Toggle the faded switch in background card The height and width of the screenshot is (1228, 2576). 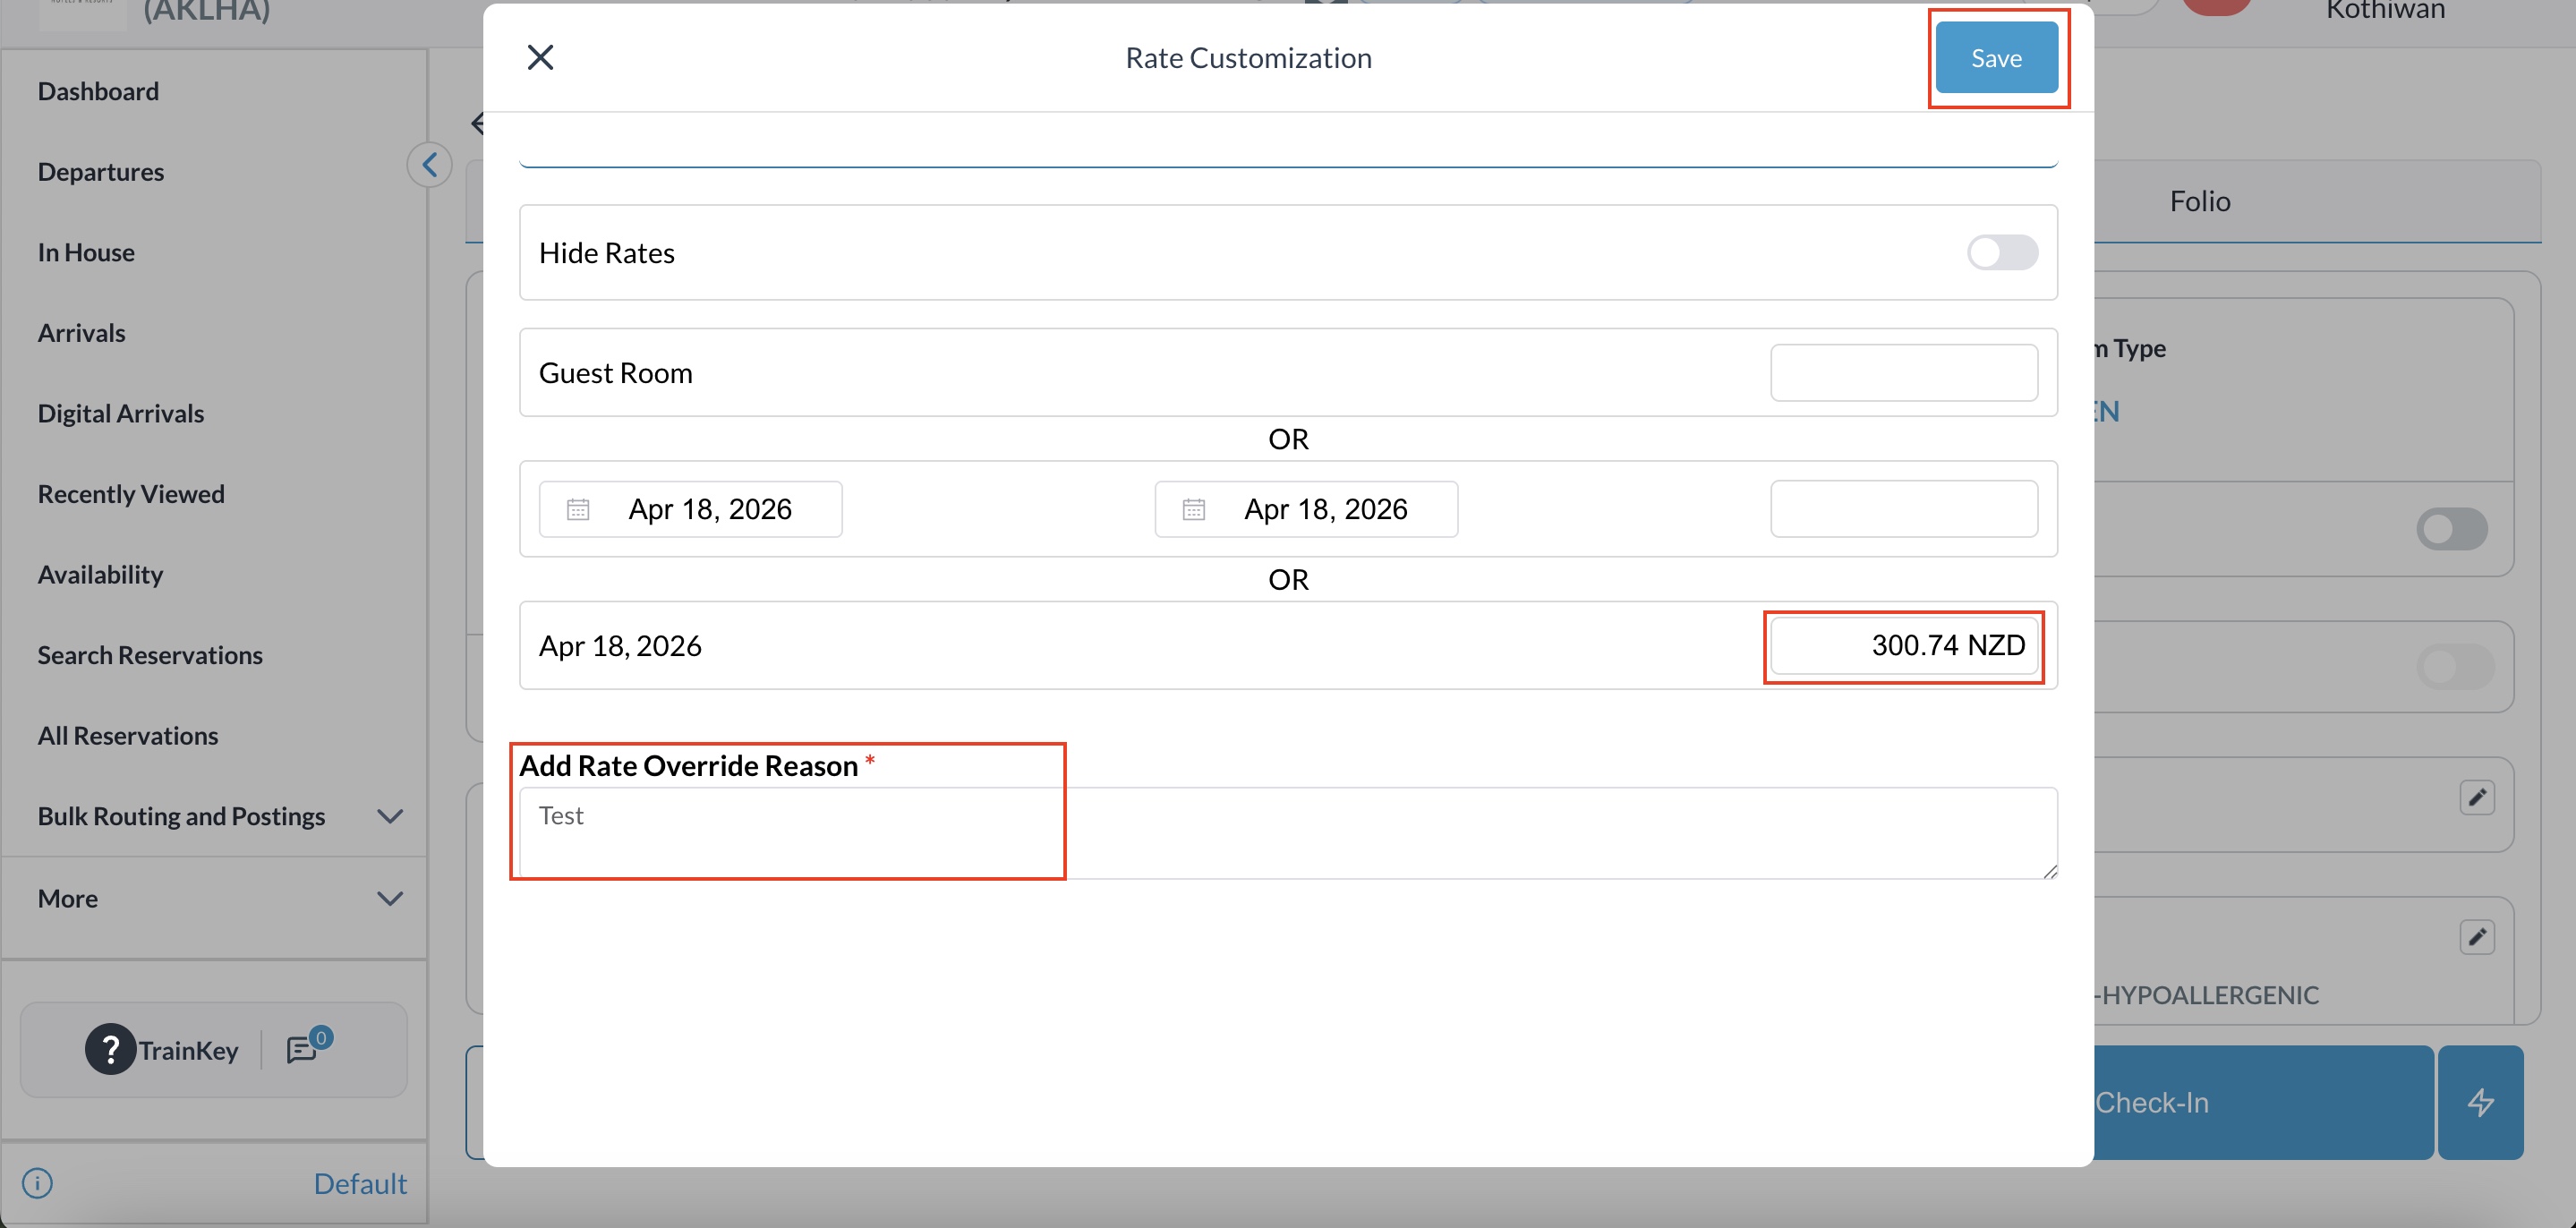click(x=2455, y=666)
